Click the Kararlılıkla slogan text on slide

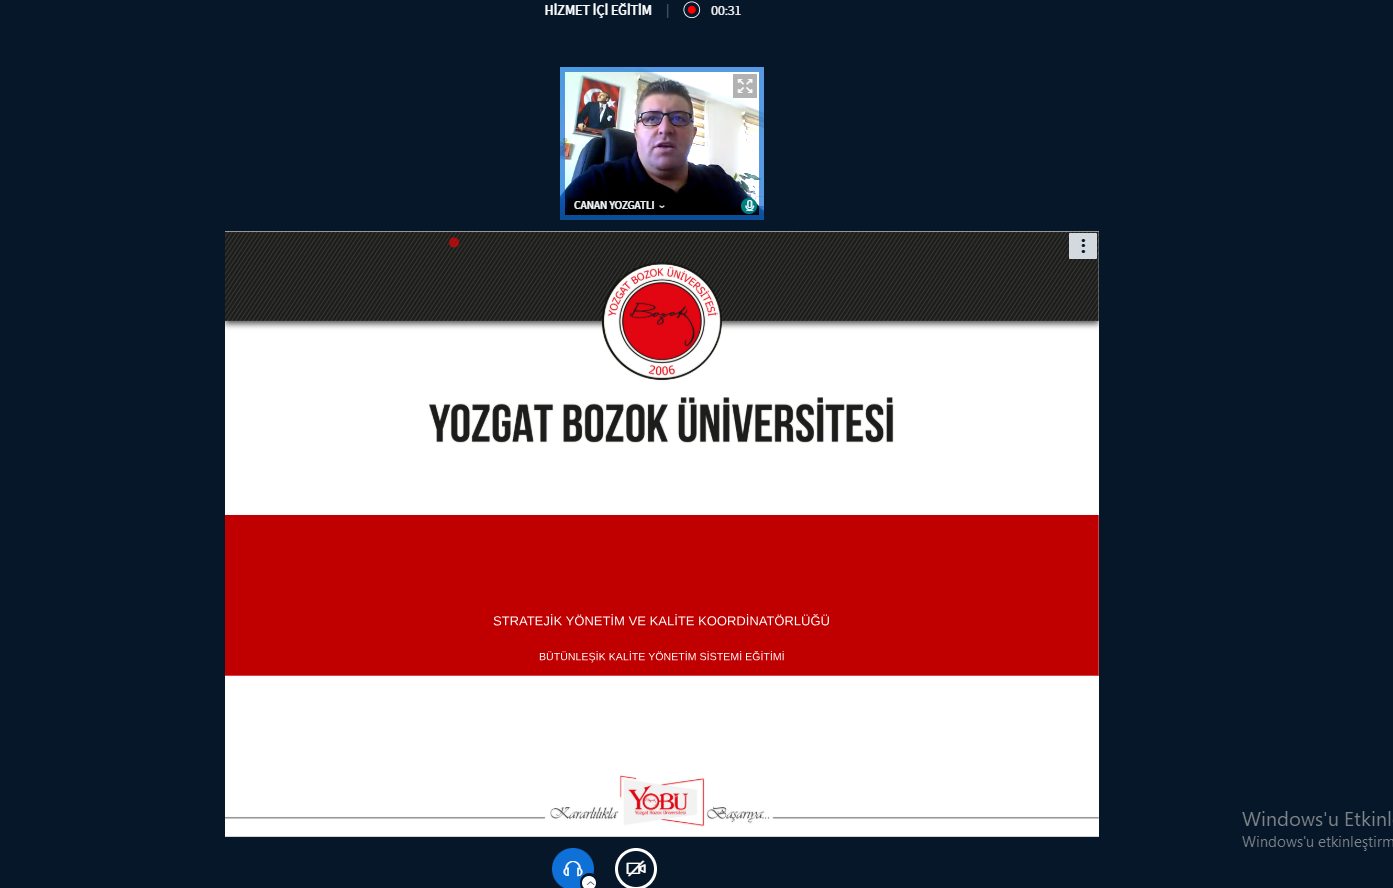click(x=584, y=814)
